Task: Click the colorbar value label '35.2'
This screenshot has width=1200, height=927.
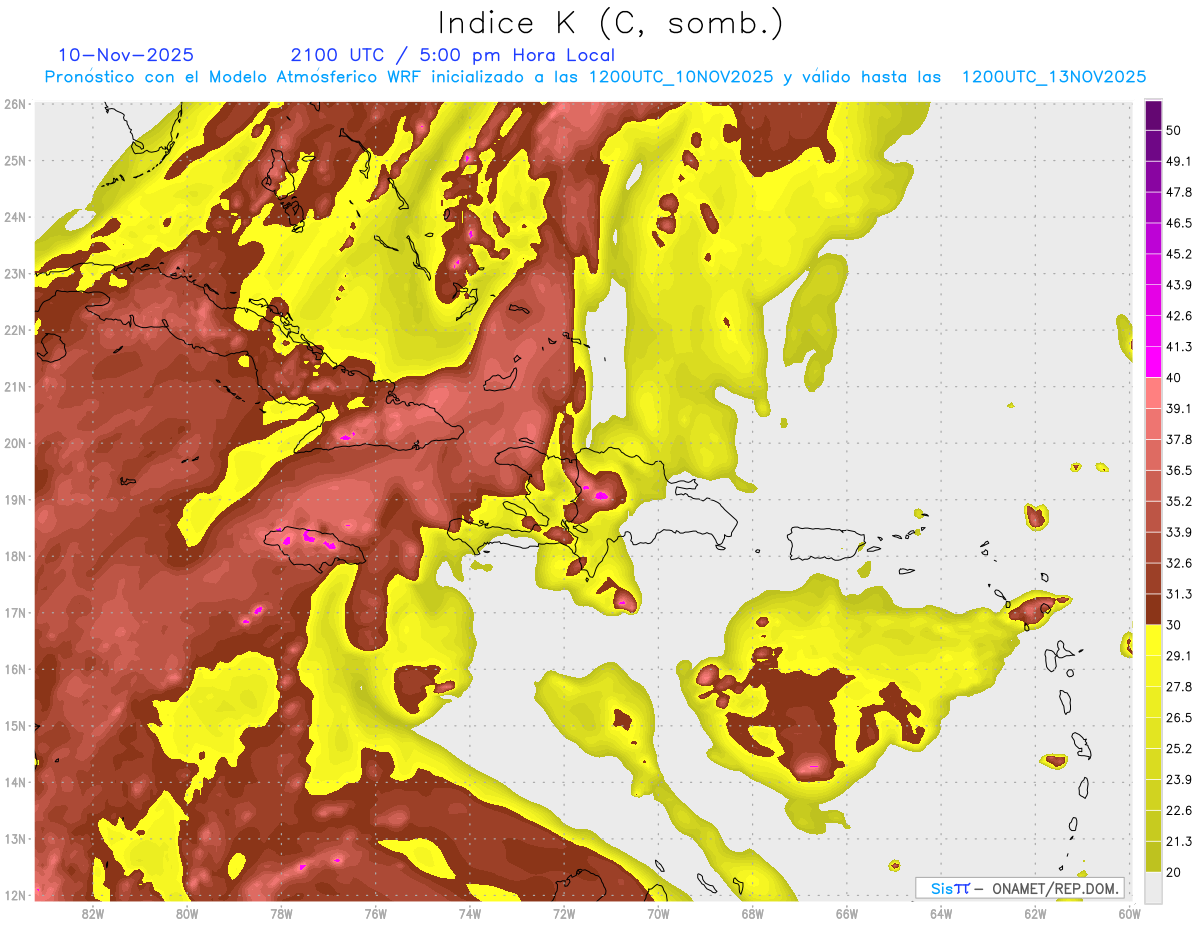Action: point(1177,501)
